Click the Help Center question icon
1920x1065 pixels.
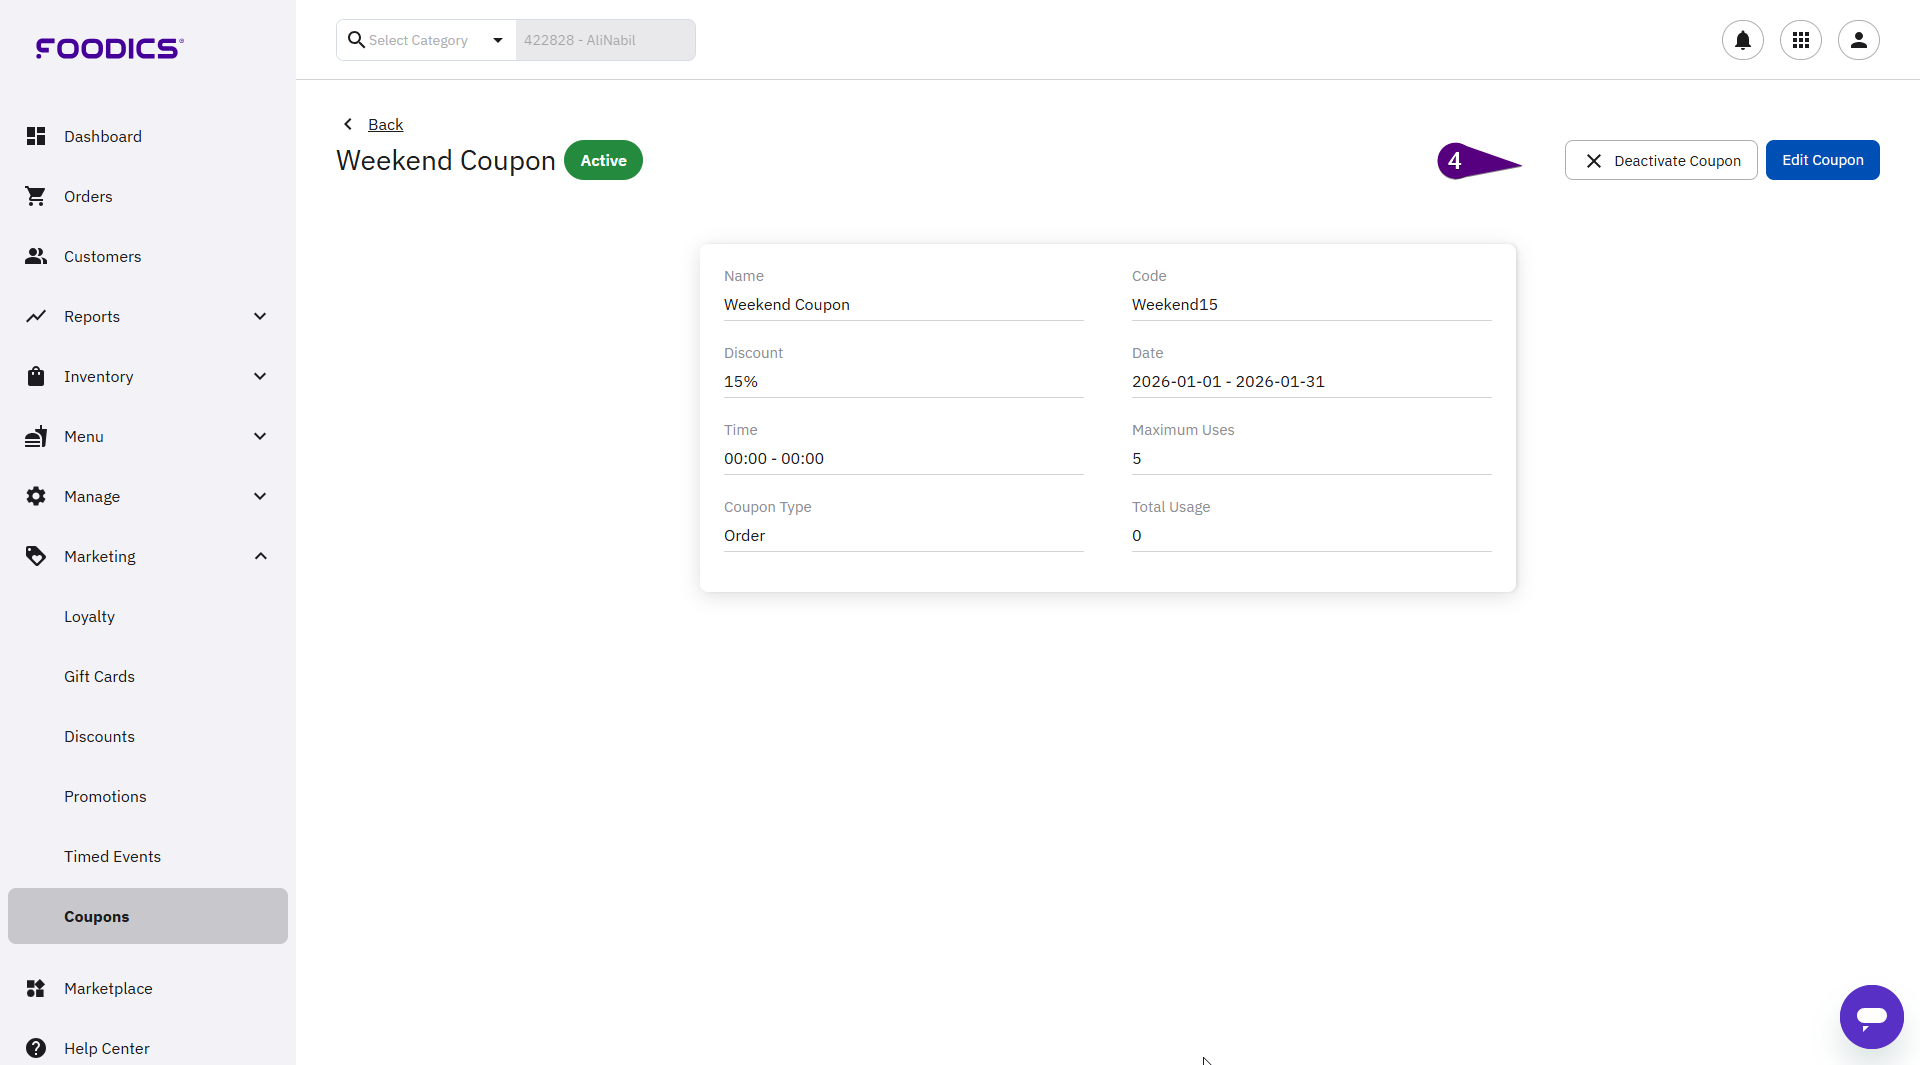[36, 1048]
